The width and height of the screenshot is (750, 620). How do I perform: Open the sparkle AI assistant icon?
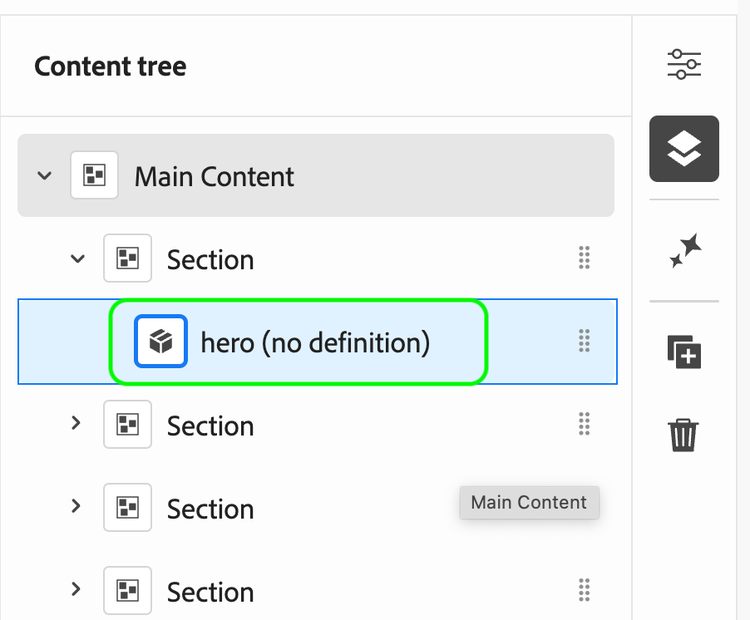(685, 250)
